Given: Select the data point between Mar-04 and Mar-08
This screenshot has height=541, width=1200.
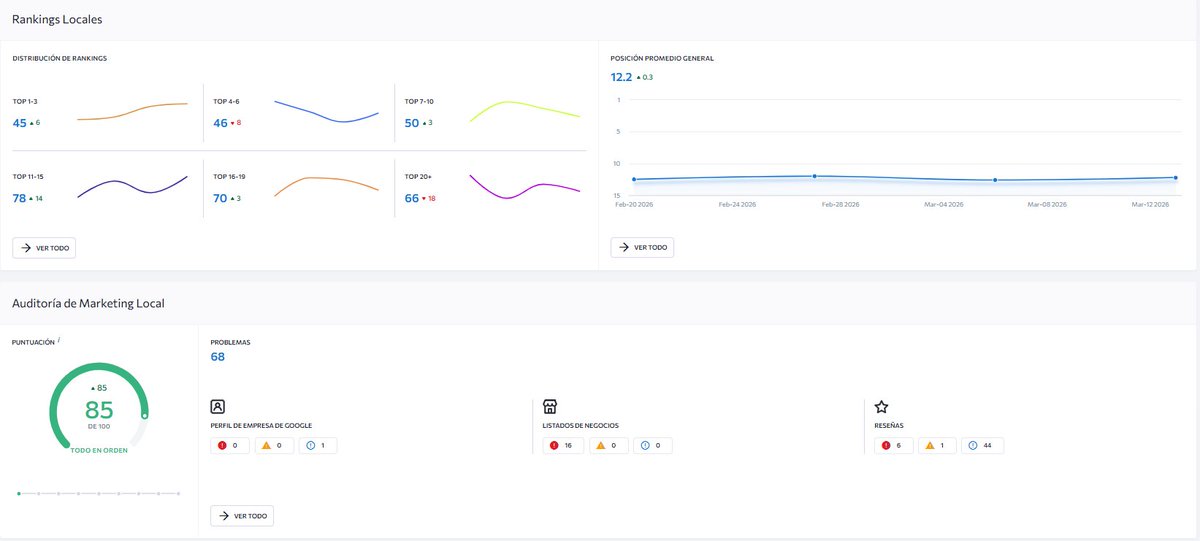Looking at the screenshot, I should [995, 180].
